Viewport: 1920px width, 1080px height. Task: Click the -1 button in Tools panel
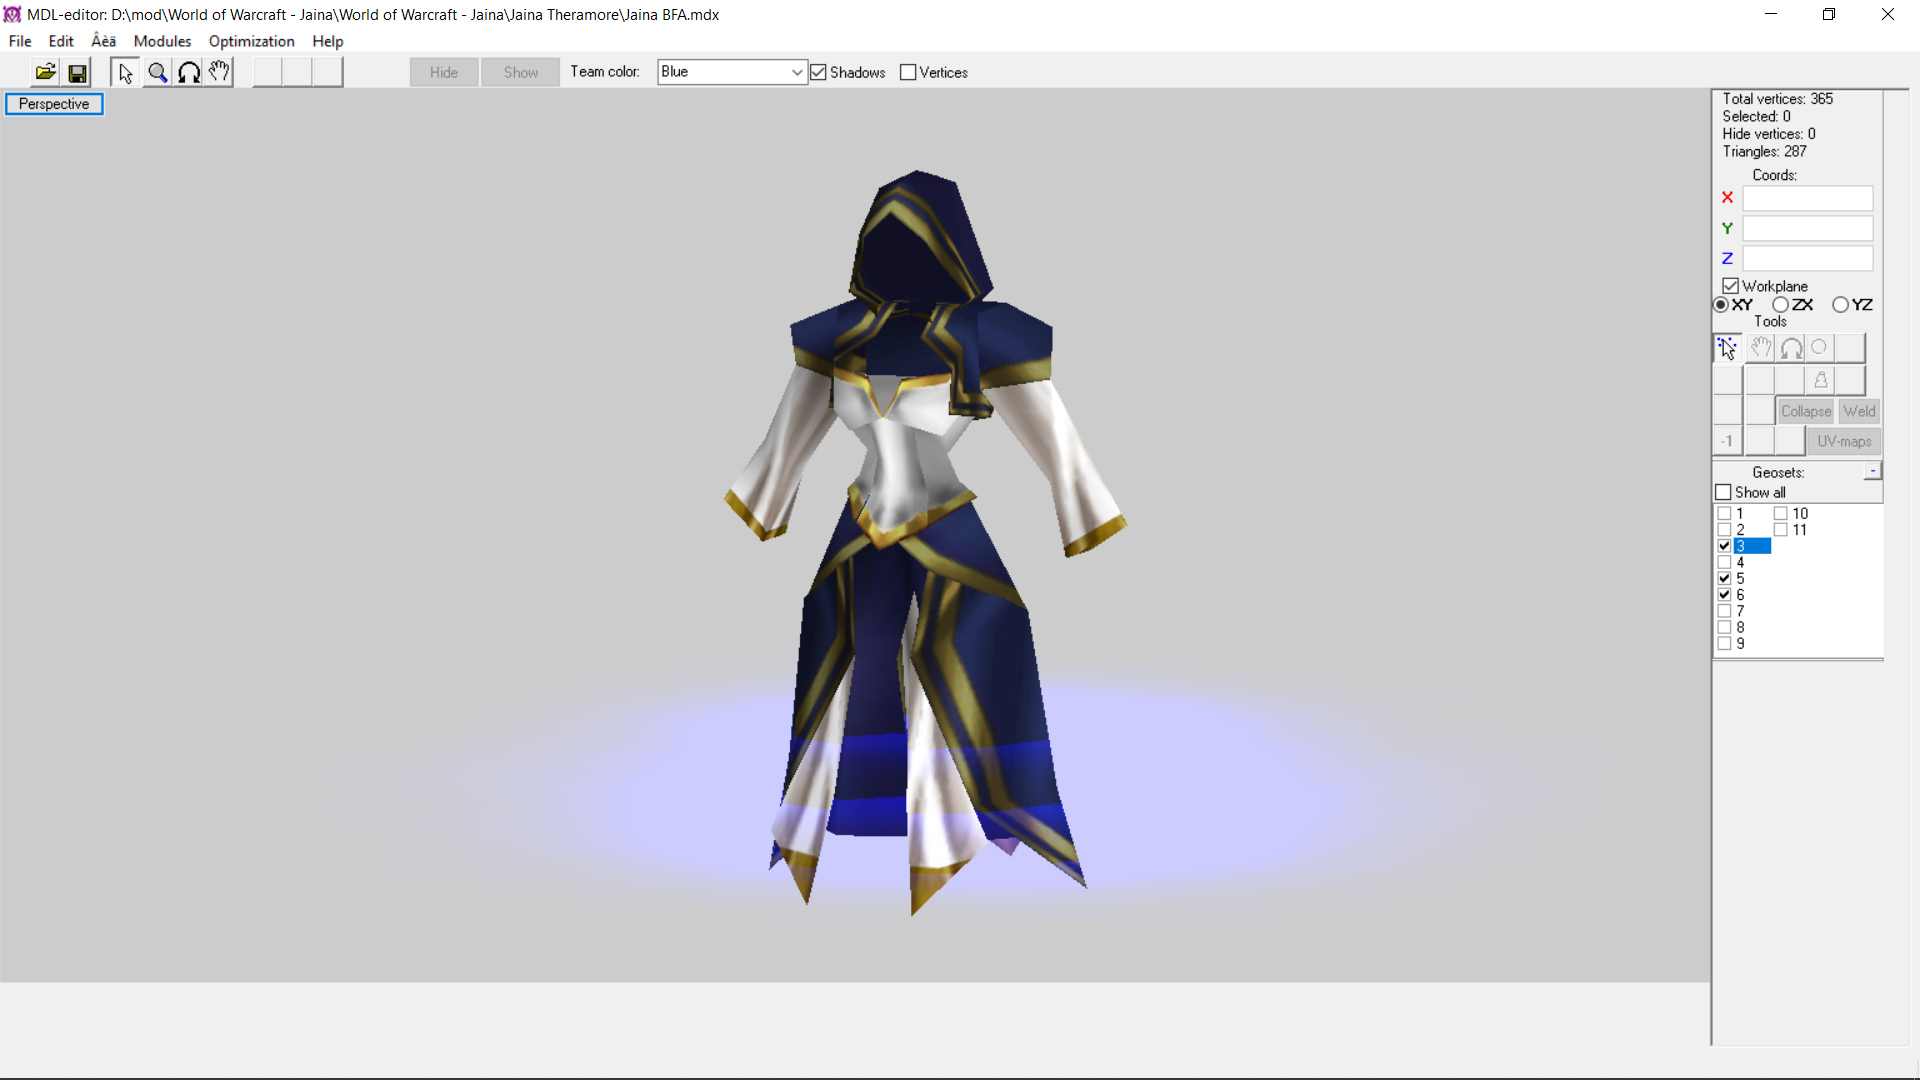pyautogui.click(x=1727, y=441)
